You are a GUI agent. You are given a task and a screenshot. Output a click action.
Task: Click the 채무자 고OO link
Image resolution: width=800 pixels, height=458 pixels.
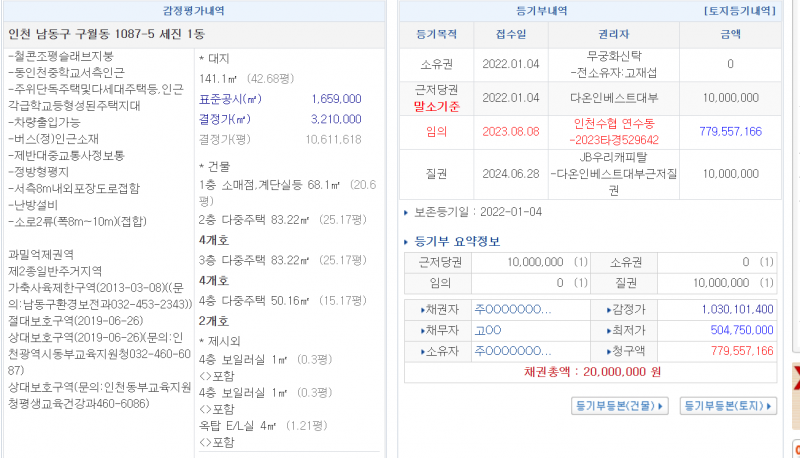487,330
